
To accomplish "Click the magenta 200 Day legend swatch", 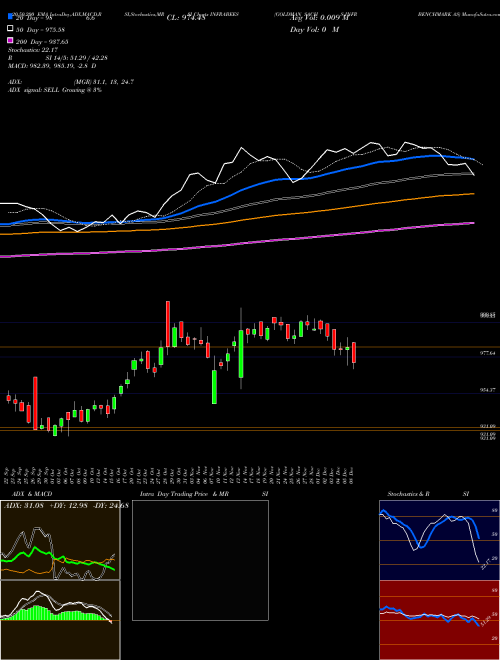I will tap(10, 40).
